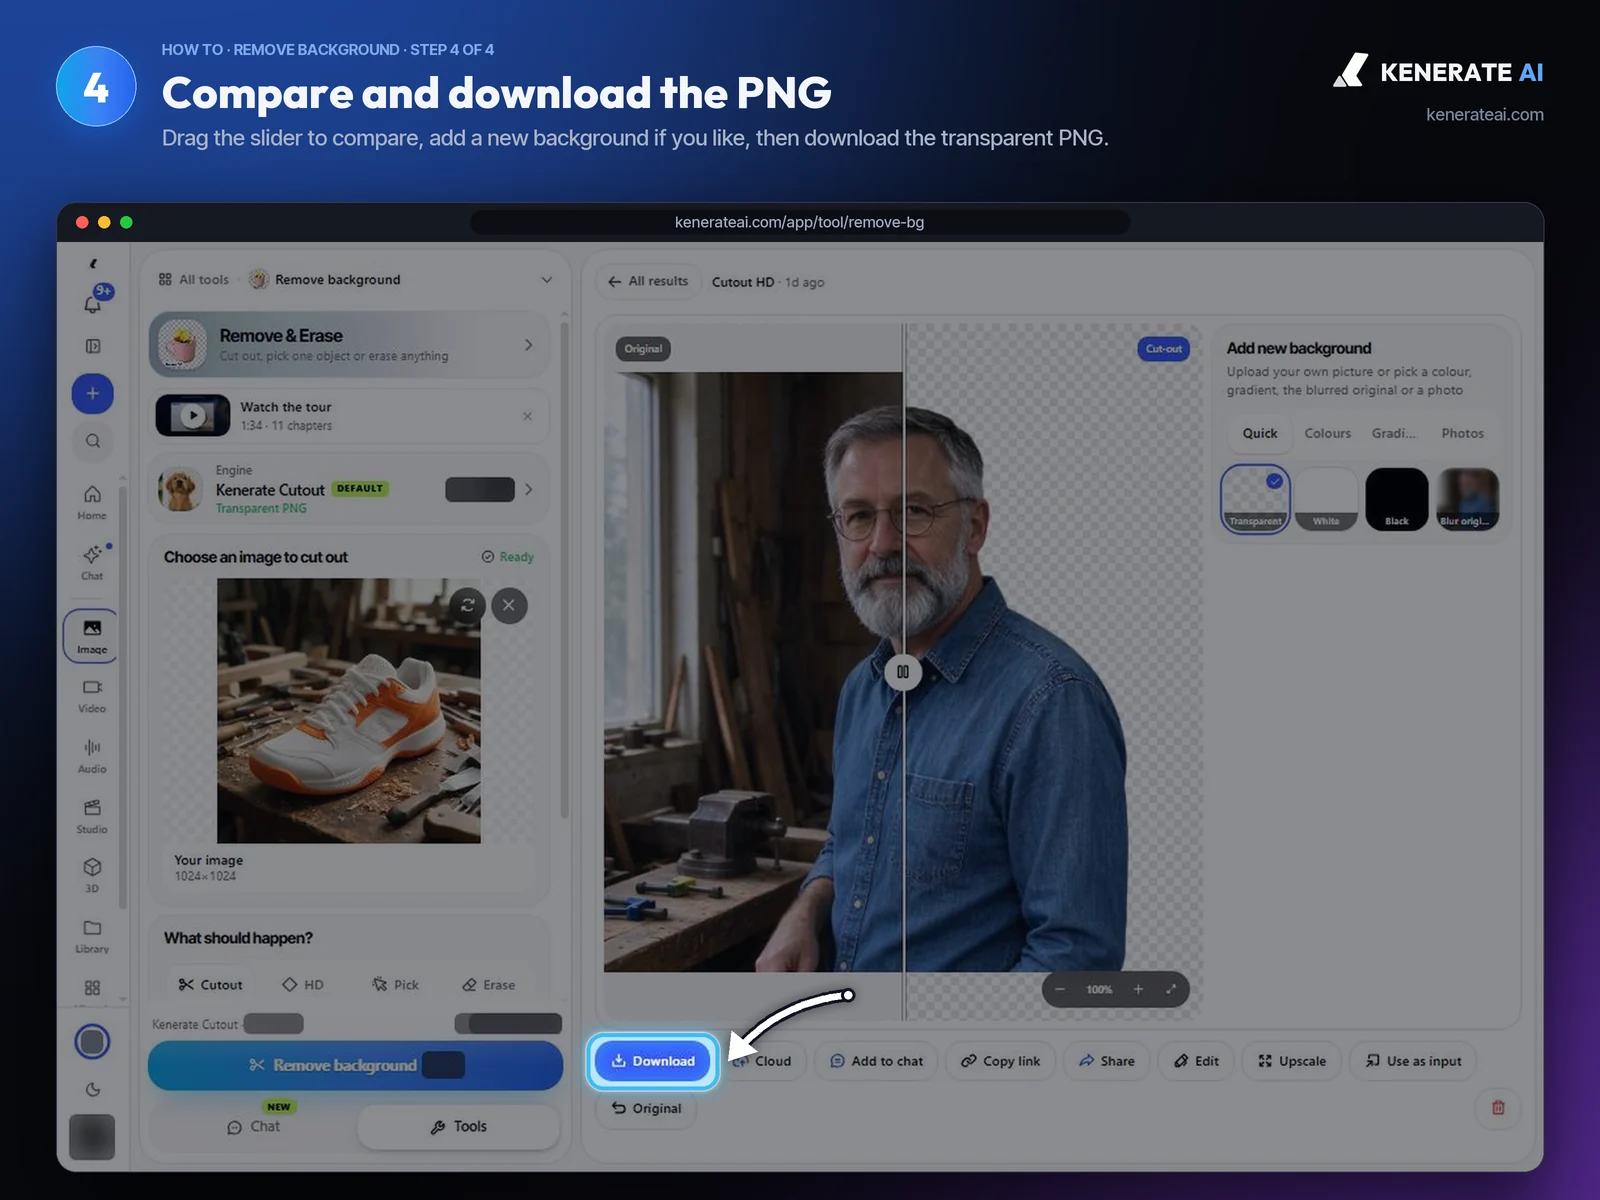
Task: Zoom in with the plus button
Action: 1138,989
